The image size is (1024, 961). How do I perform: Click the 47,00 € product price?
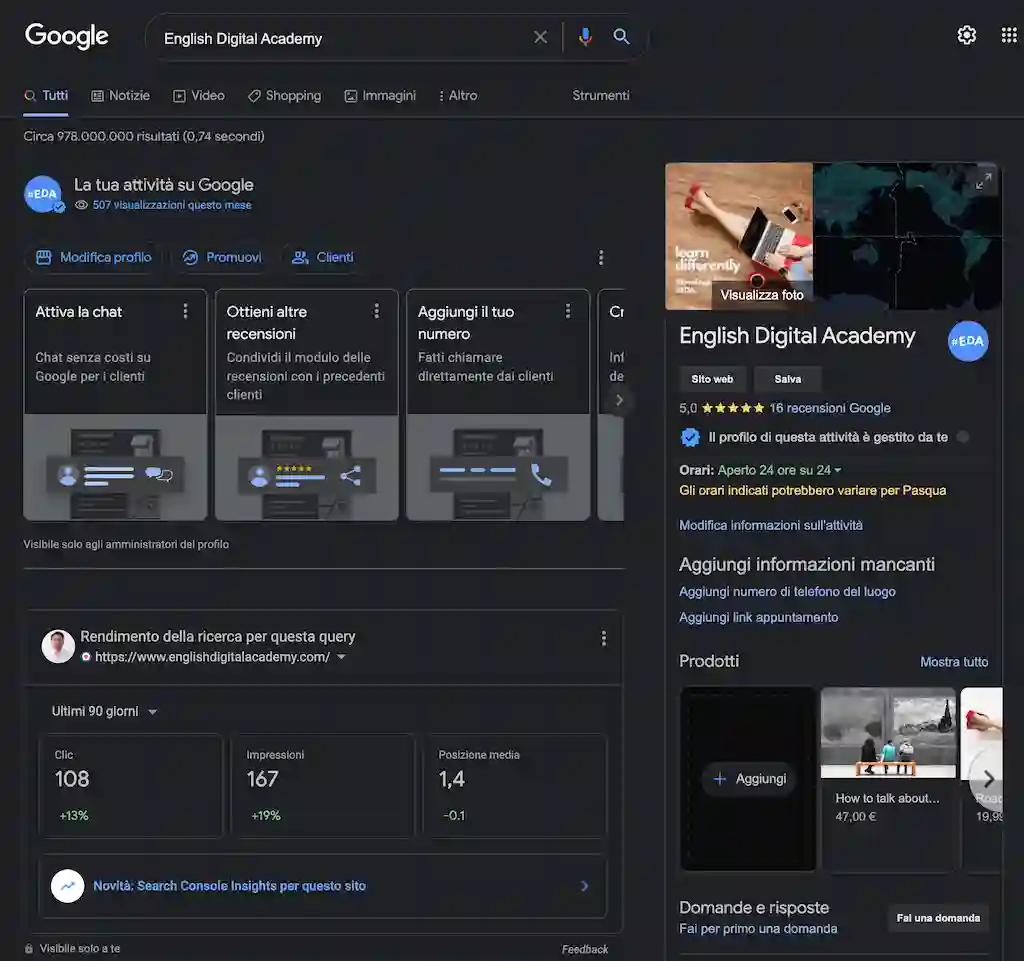click(x=856, y=817)
